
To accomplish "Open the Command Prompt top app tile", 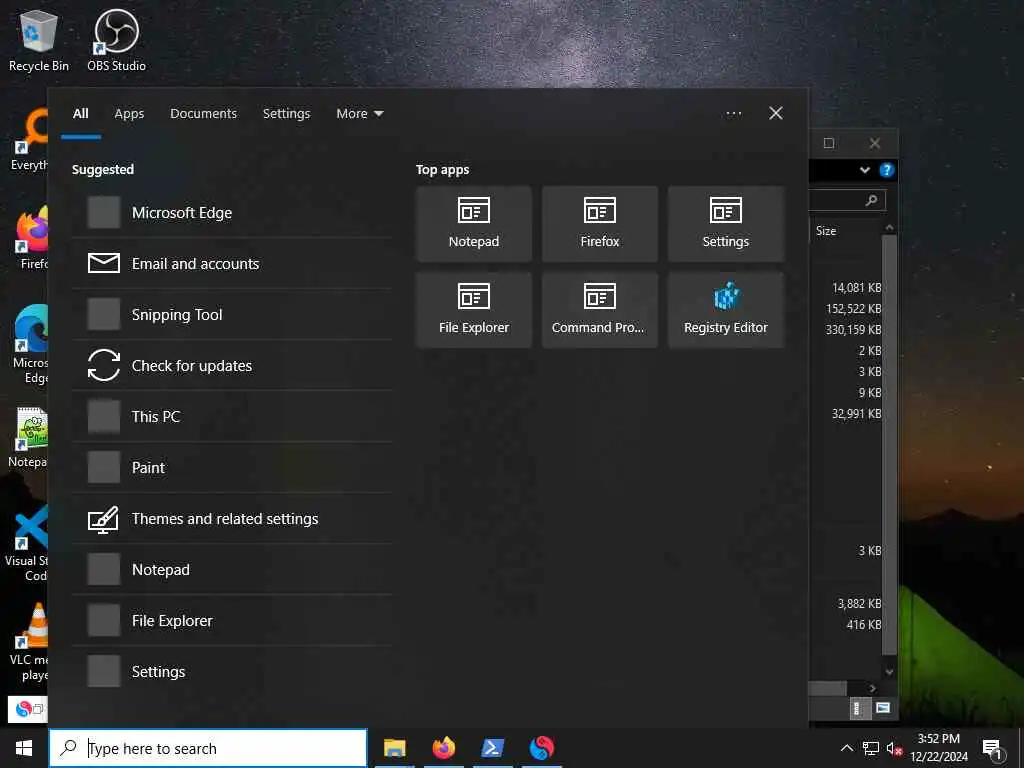I will [600, 310].
